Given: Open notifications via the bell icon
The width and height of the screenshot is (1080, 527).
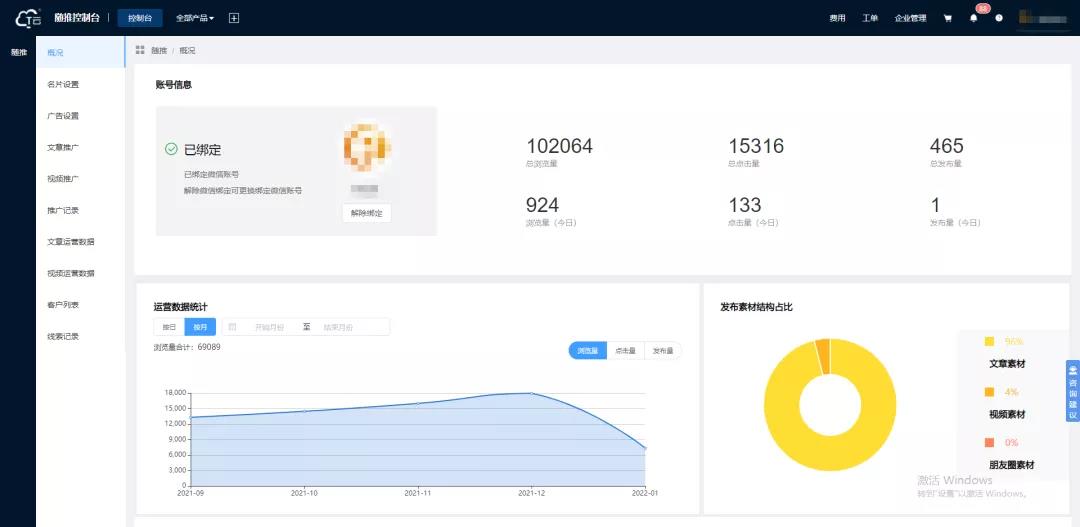Looking at the screenshot, I should (974, 18).
